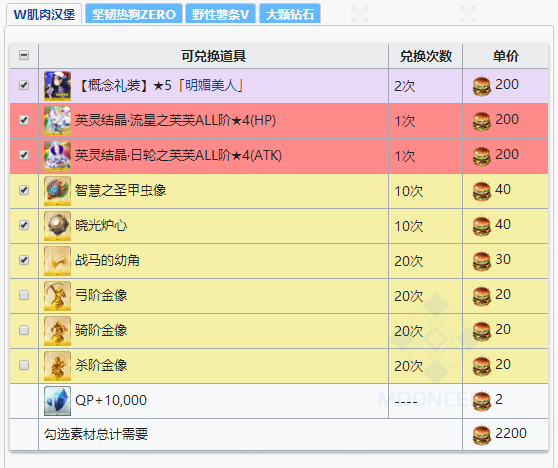Open the 晓光炉心 item icon
The image size is (558, 468).
57,226
